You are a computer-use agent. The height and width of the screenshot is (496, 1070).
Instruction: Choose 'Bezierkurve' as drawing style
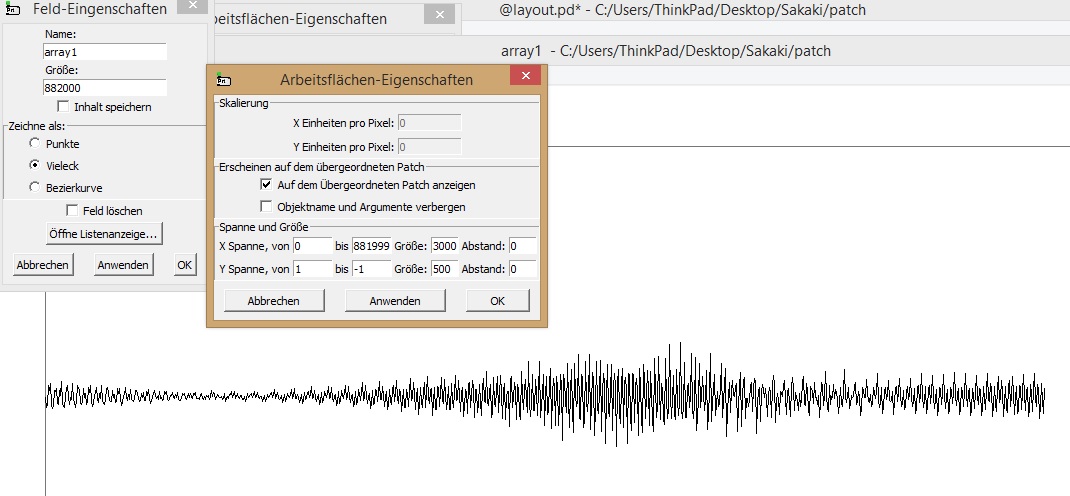[x=35, y=187]
